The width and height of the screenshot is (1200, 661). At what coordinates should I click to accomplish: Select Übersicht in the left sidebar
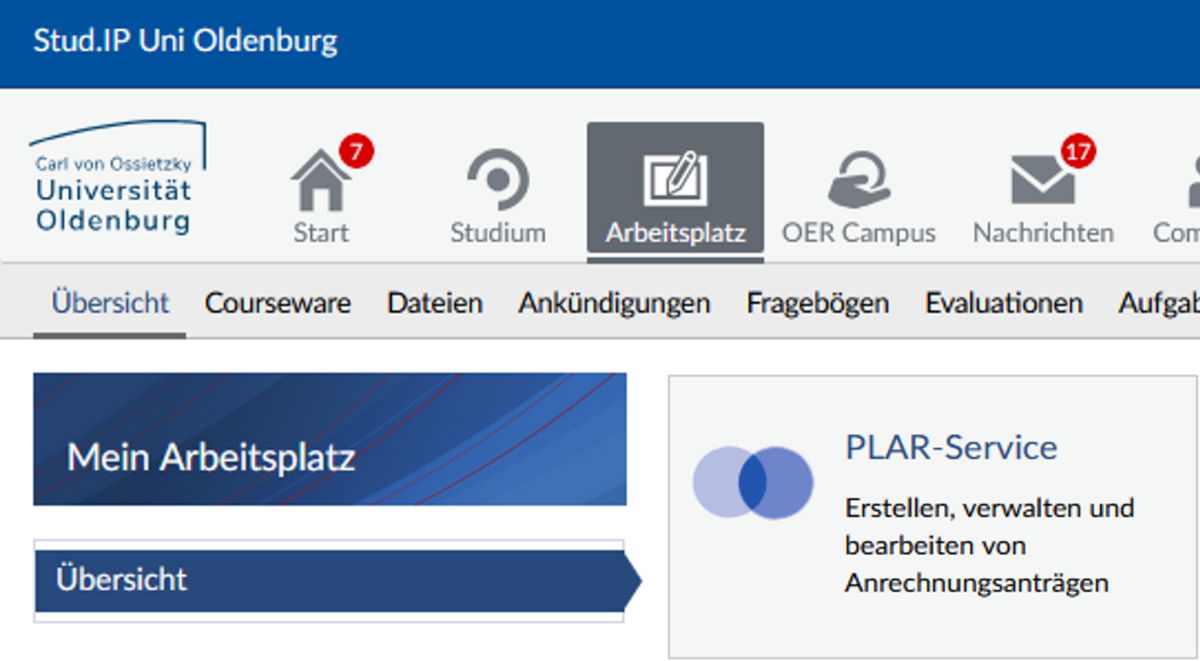pyautogui.click(x=122, y=579)
